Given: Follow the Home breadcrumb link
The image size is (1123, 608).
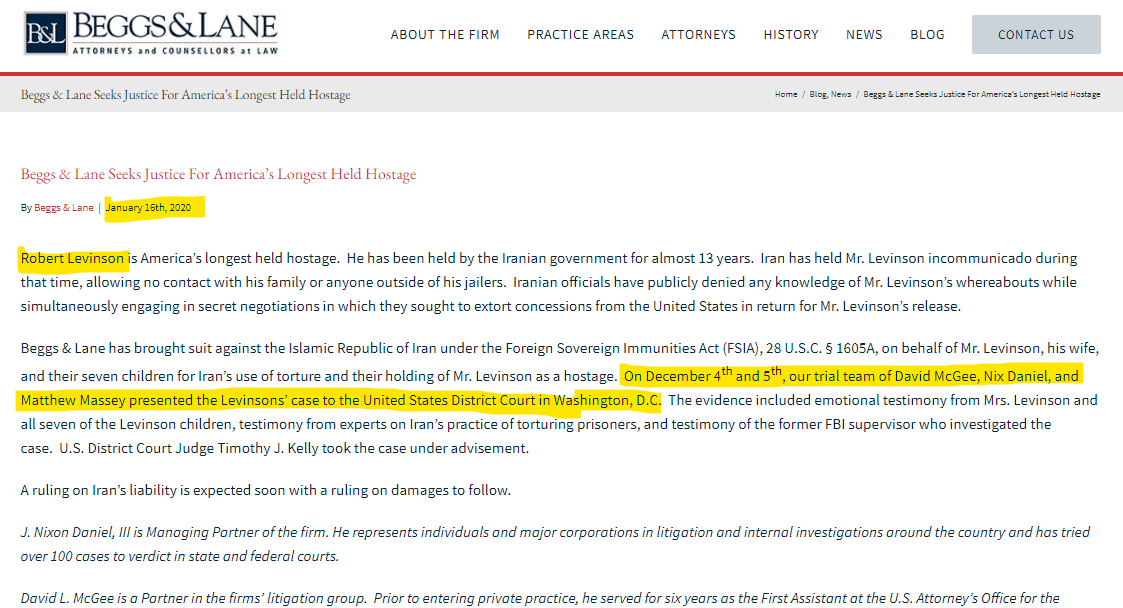Looking at the screenshot, I should coord(786,94).
